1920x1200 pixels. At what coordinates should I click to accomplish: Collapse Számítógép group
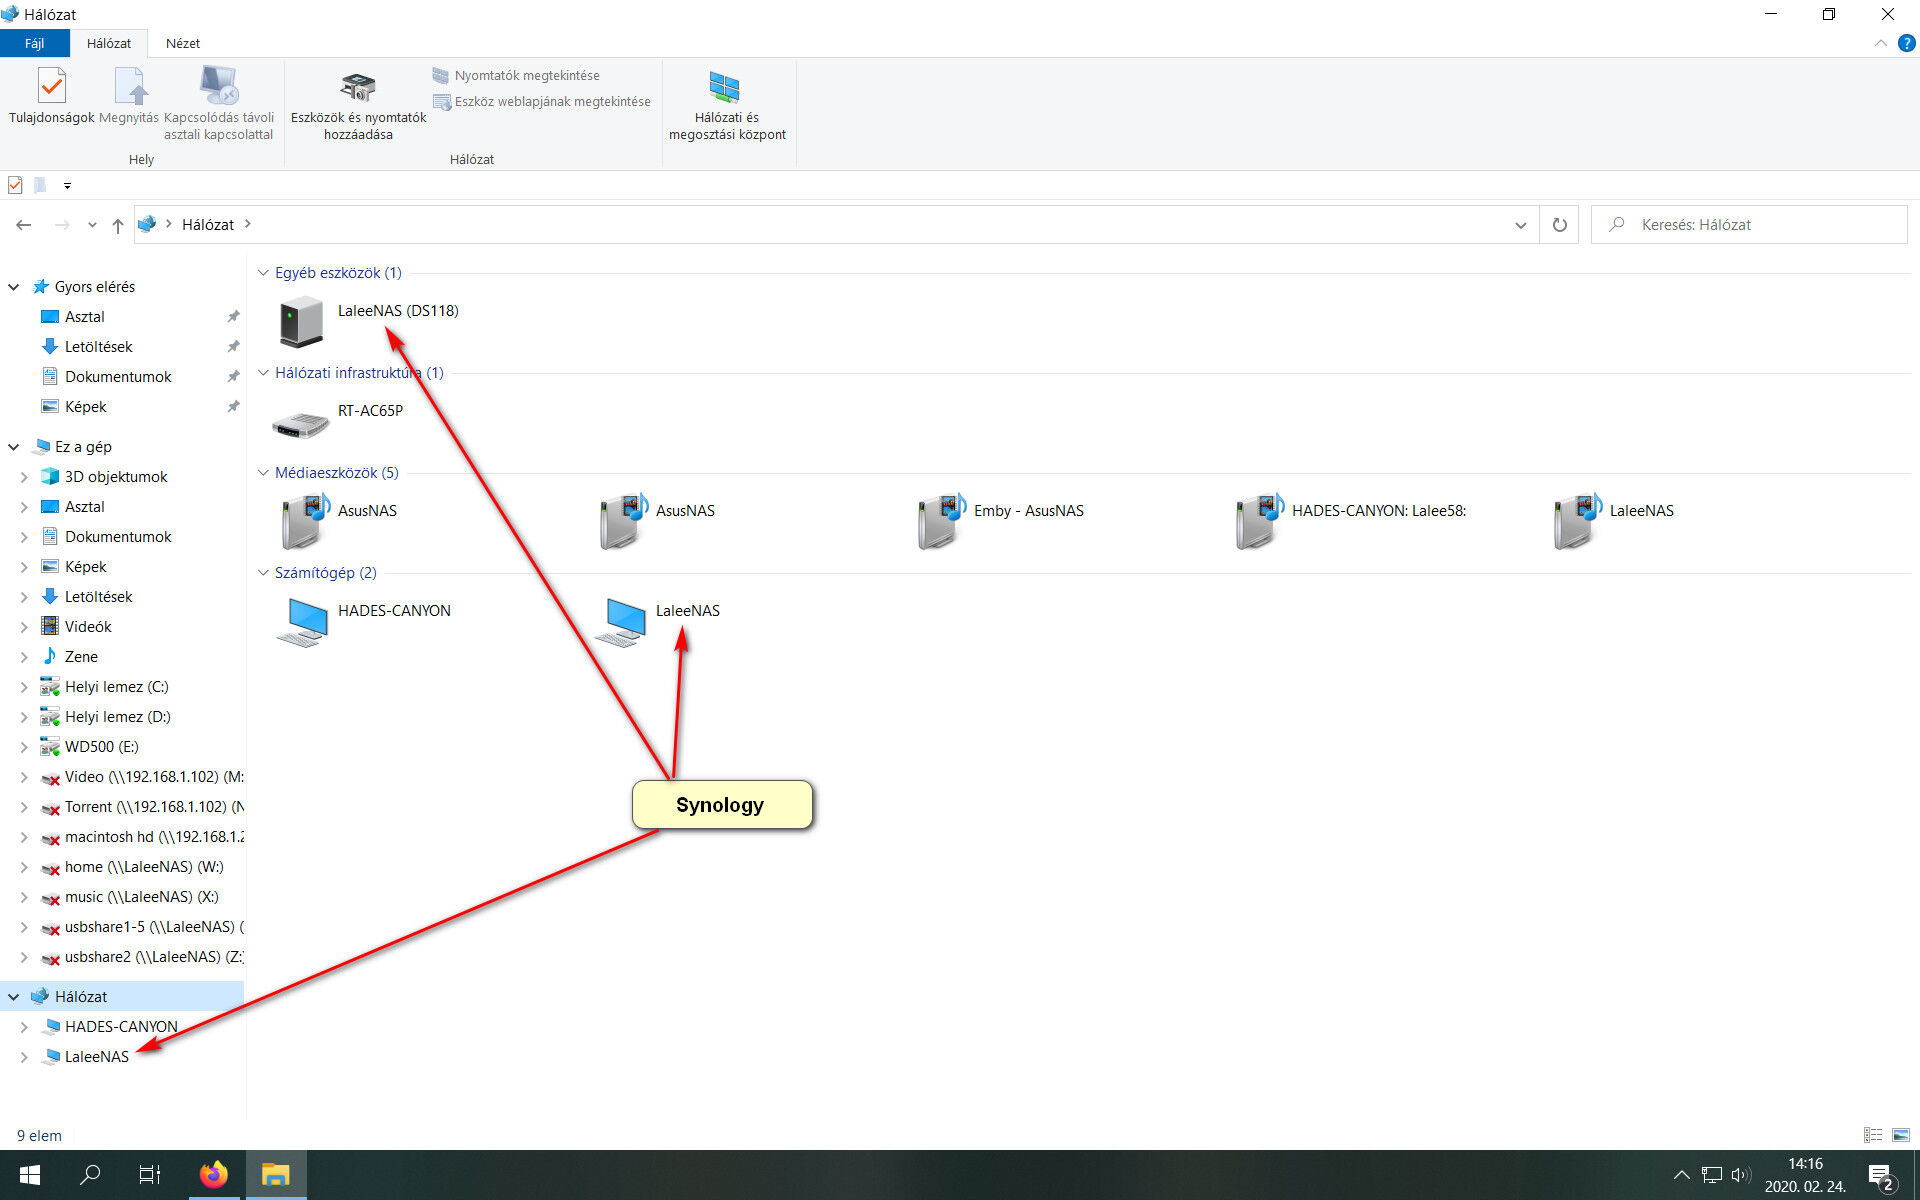point(264,572)
